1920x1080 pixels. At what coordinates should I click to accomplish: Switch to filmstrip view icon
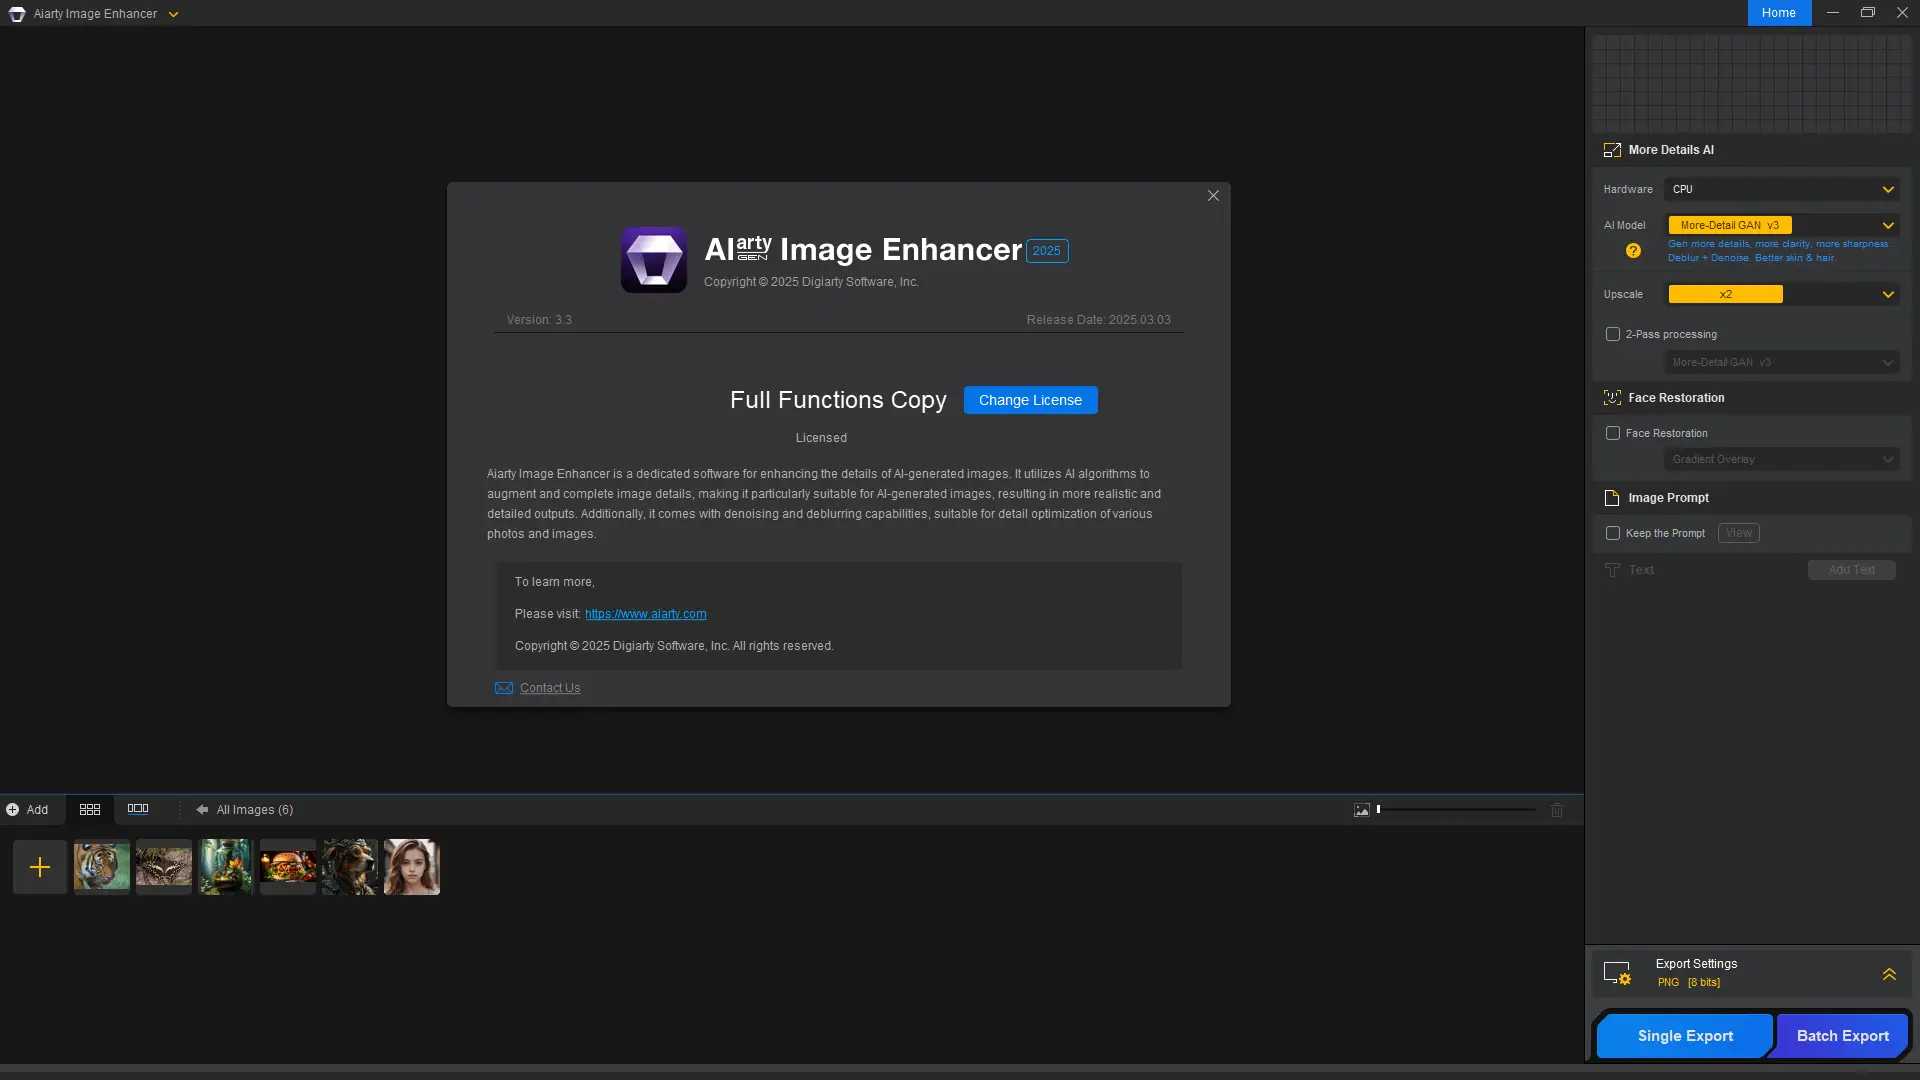pos(138,809)
